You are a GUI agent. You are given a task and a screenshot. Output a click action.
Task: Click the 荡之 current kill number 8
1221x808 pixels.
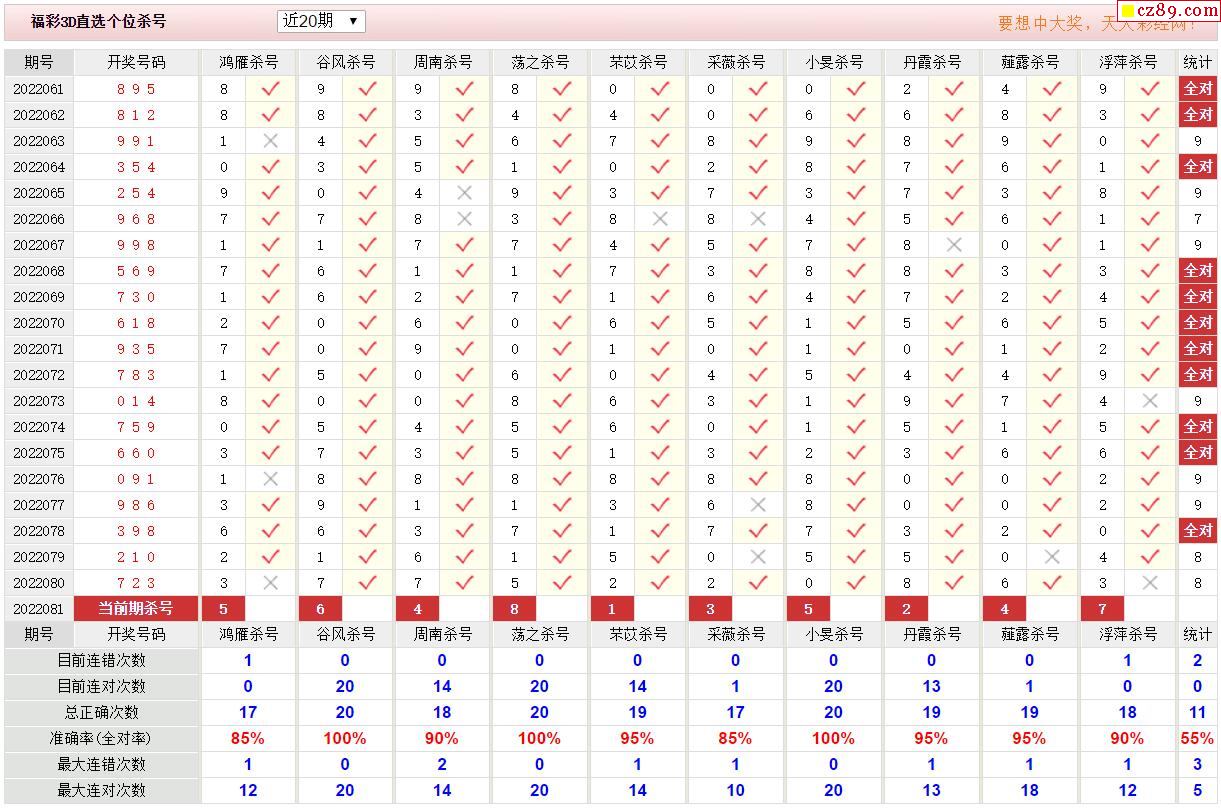pos(514,608)
